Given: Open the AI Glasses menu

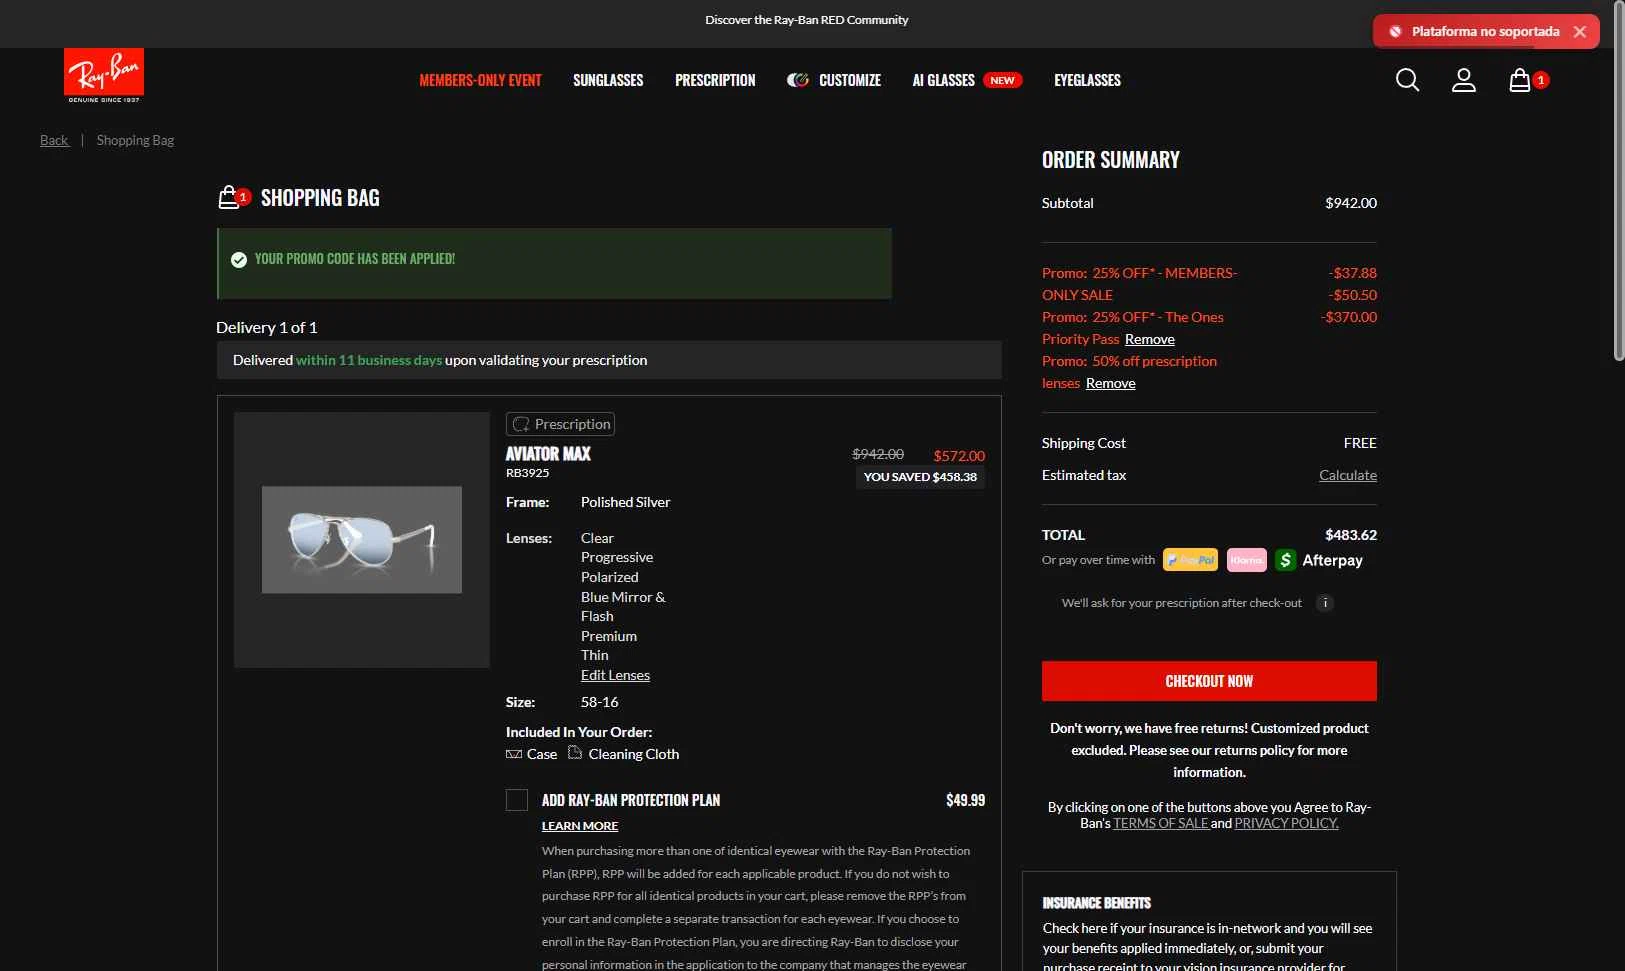Looking at the screenshot, I should click(943, 80).
